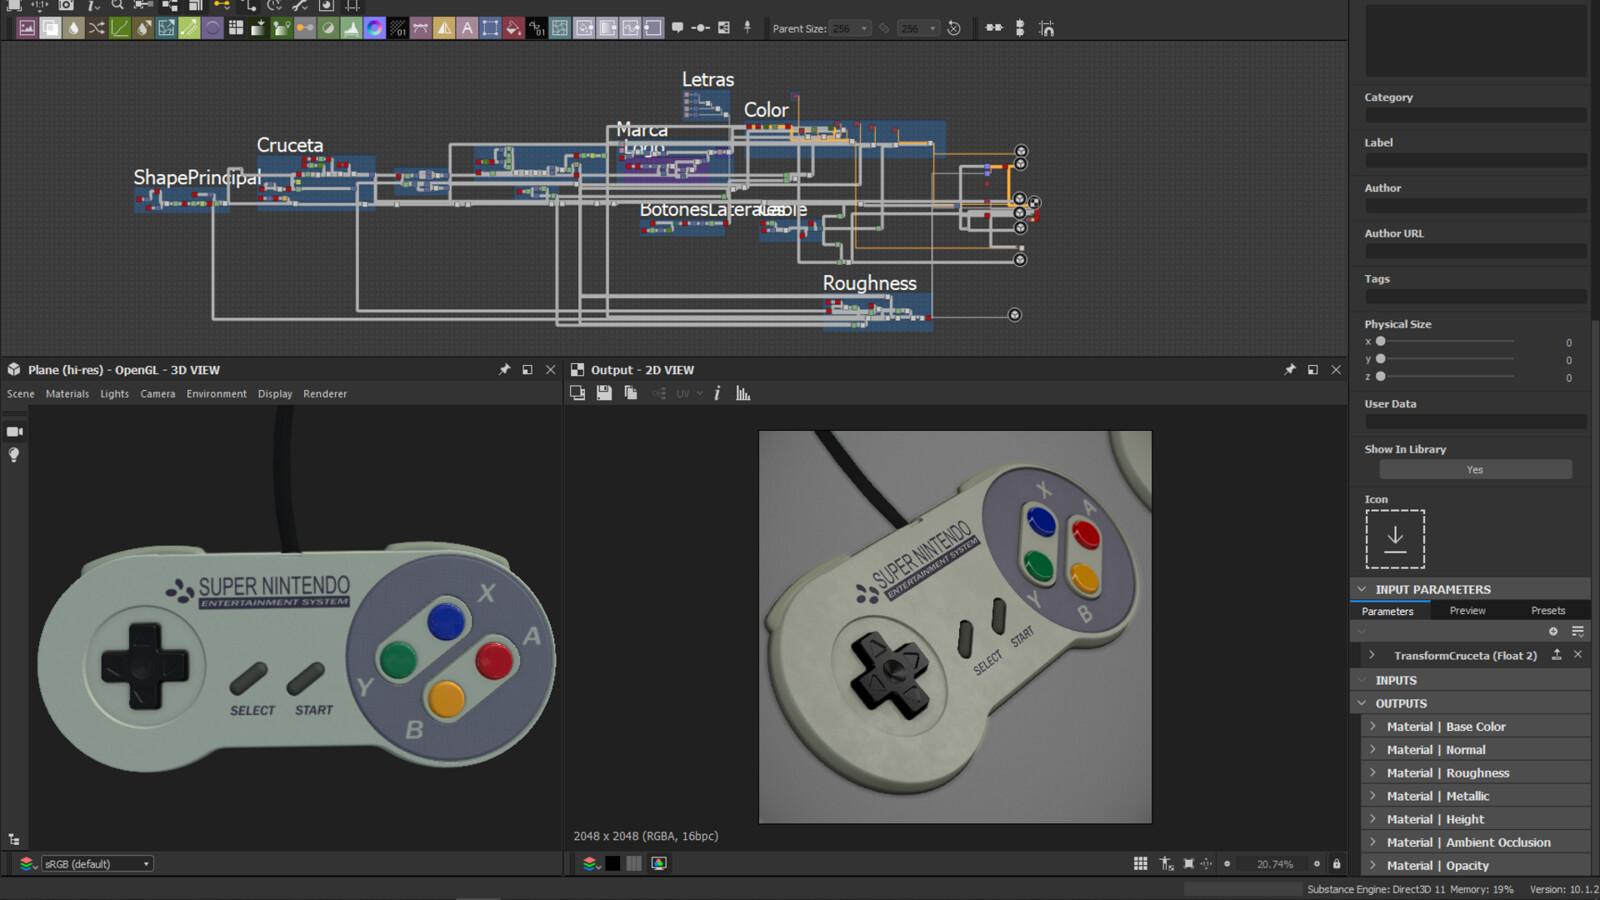The width and height of the screenshot is (1600, 900).
Task: Toggle the histogram in 2D view
Action: 743,393
